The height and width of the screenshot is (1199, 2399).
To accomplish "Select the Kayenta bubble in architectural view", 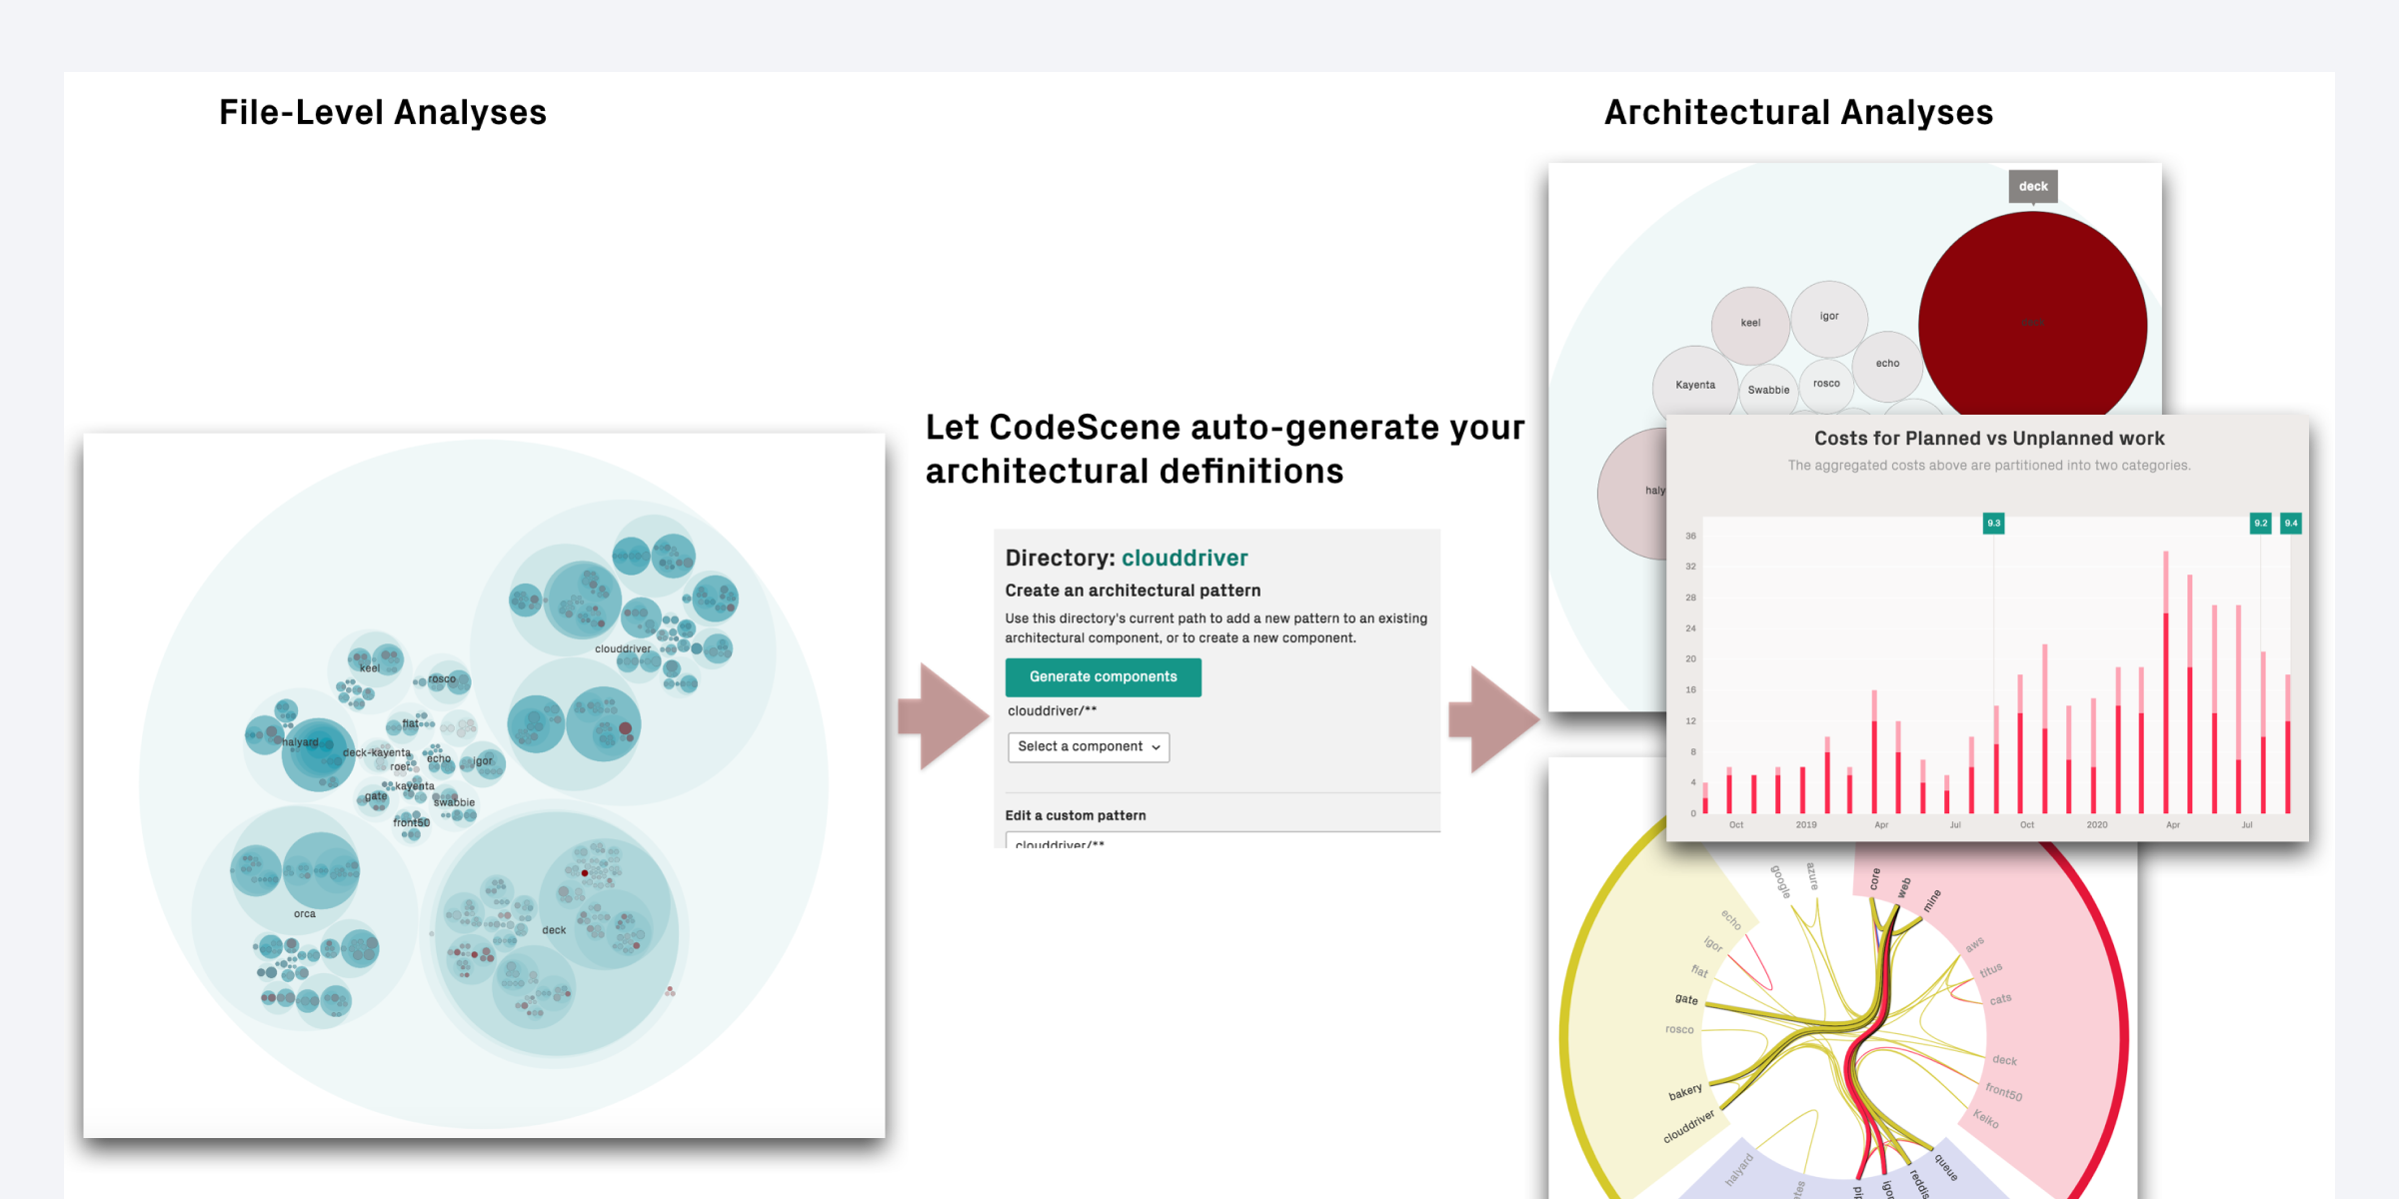I will 1695,385.
